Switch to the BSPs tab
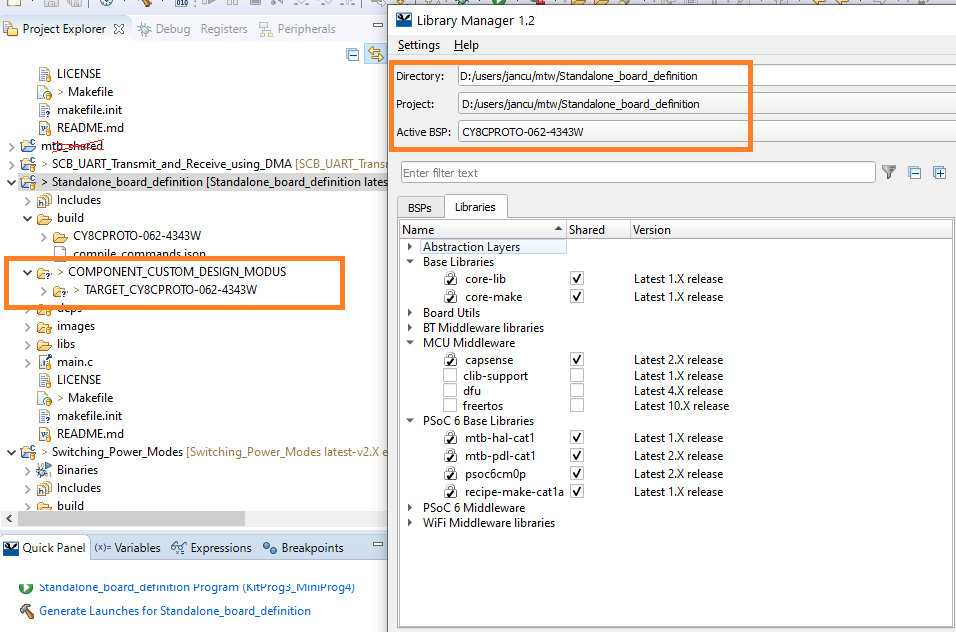Screen dimensions: 956x632 click(420, 207)
